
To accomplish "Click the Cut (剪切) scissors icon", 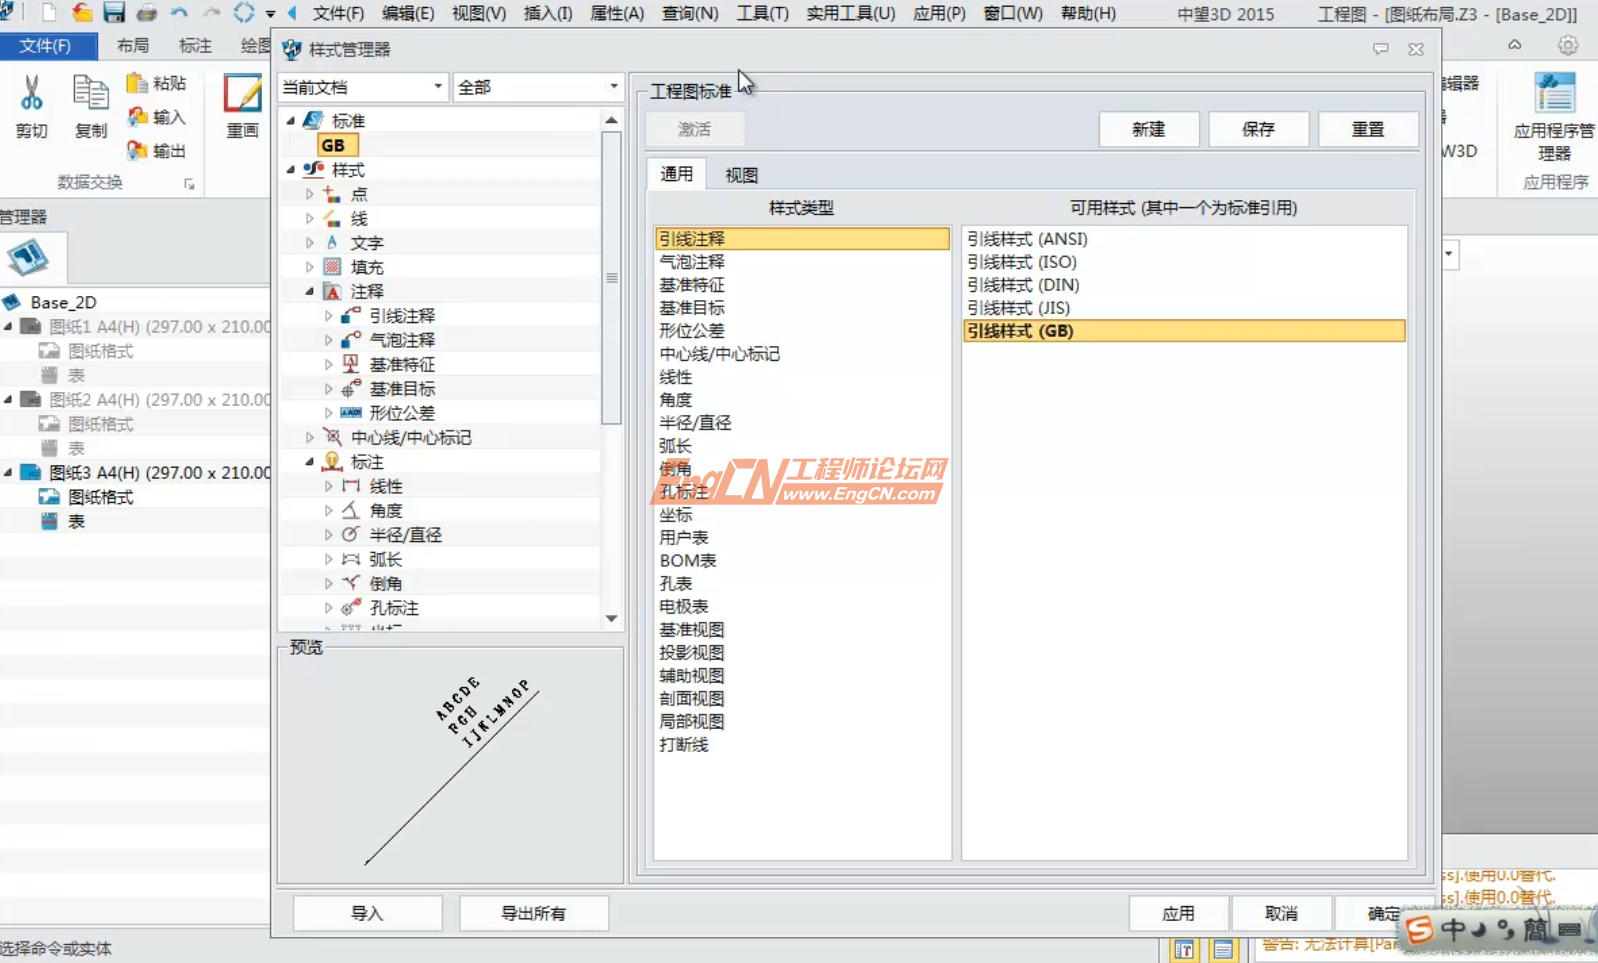I will tap(31, 93).
